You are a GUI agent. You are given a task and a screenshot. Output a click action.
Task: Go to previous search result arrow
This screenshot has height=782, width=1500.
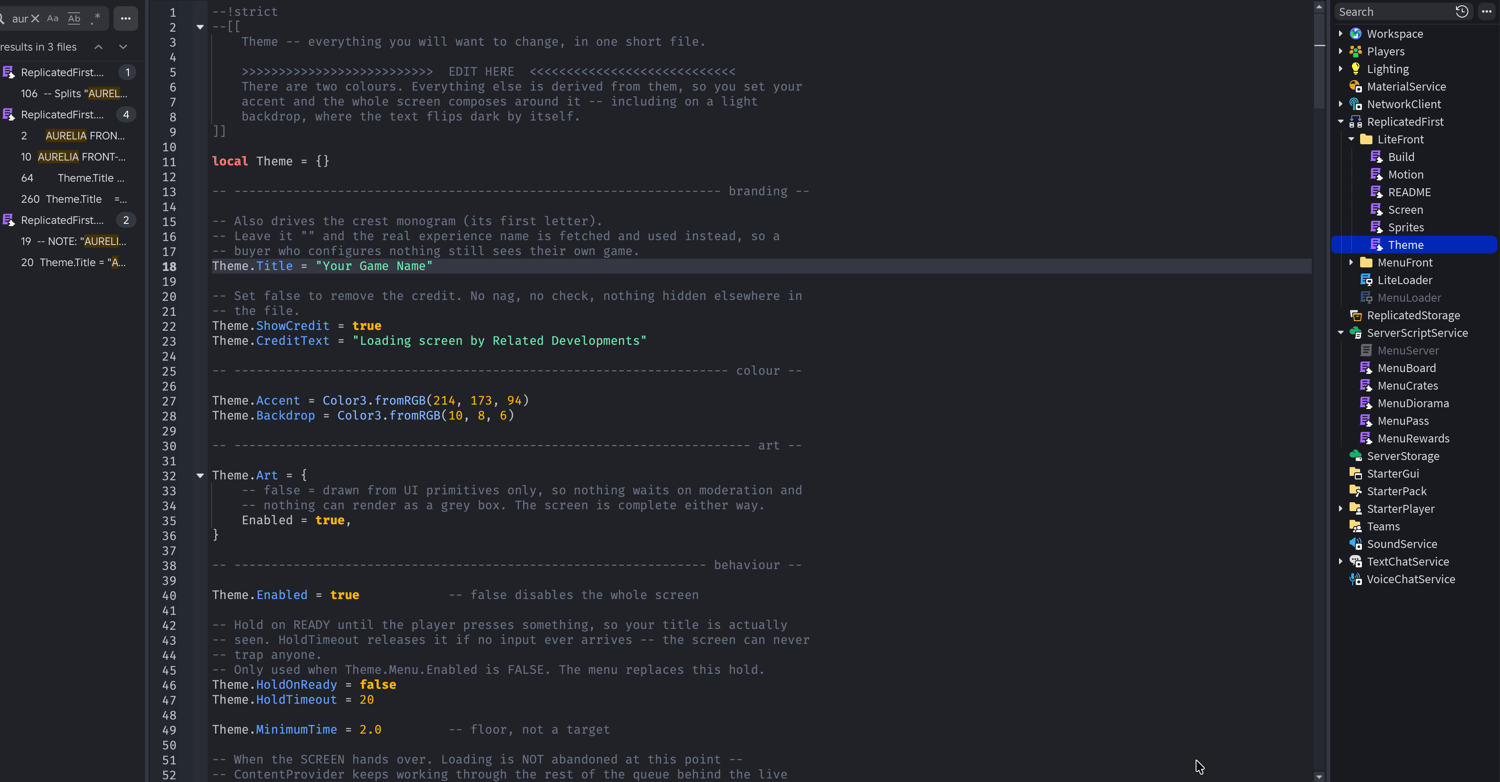(x=98, y=47)
